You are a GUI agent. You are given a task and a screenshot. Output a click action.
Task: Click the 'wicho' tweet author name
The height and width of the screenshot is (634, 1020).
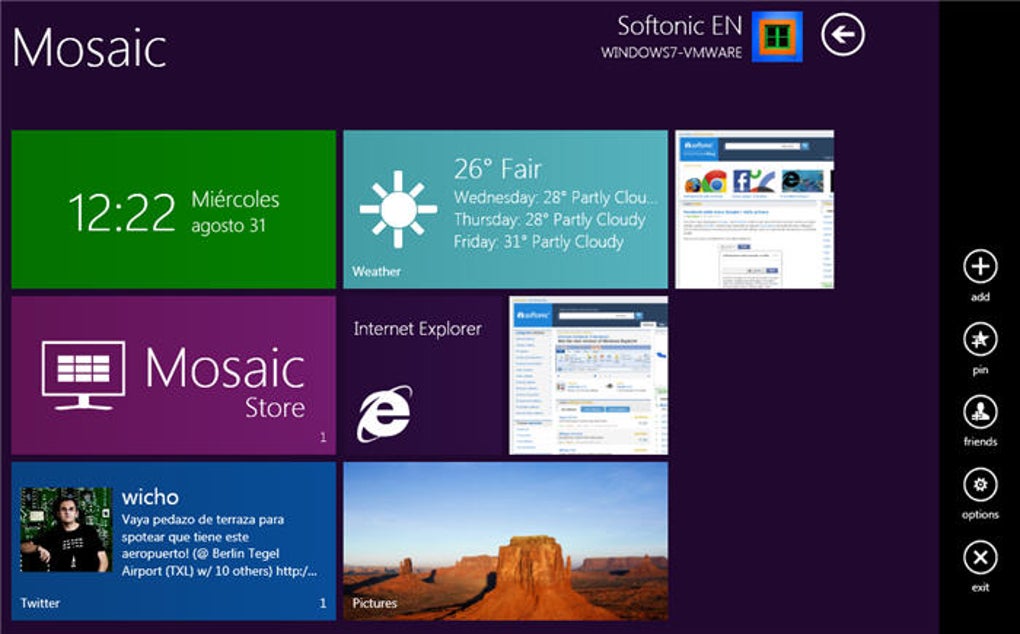(x=150, y=497)
